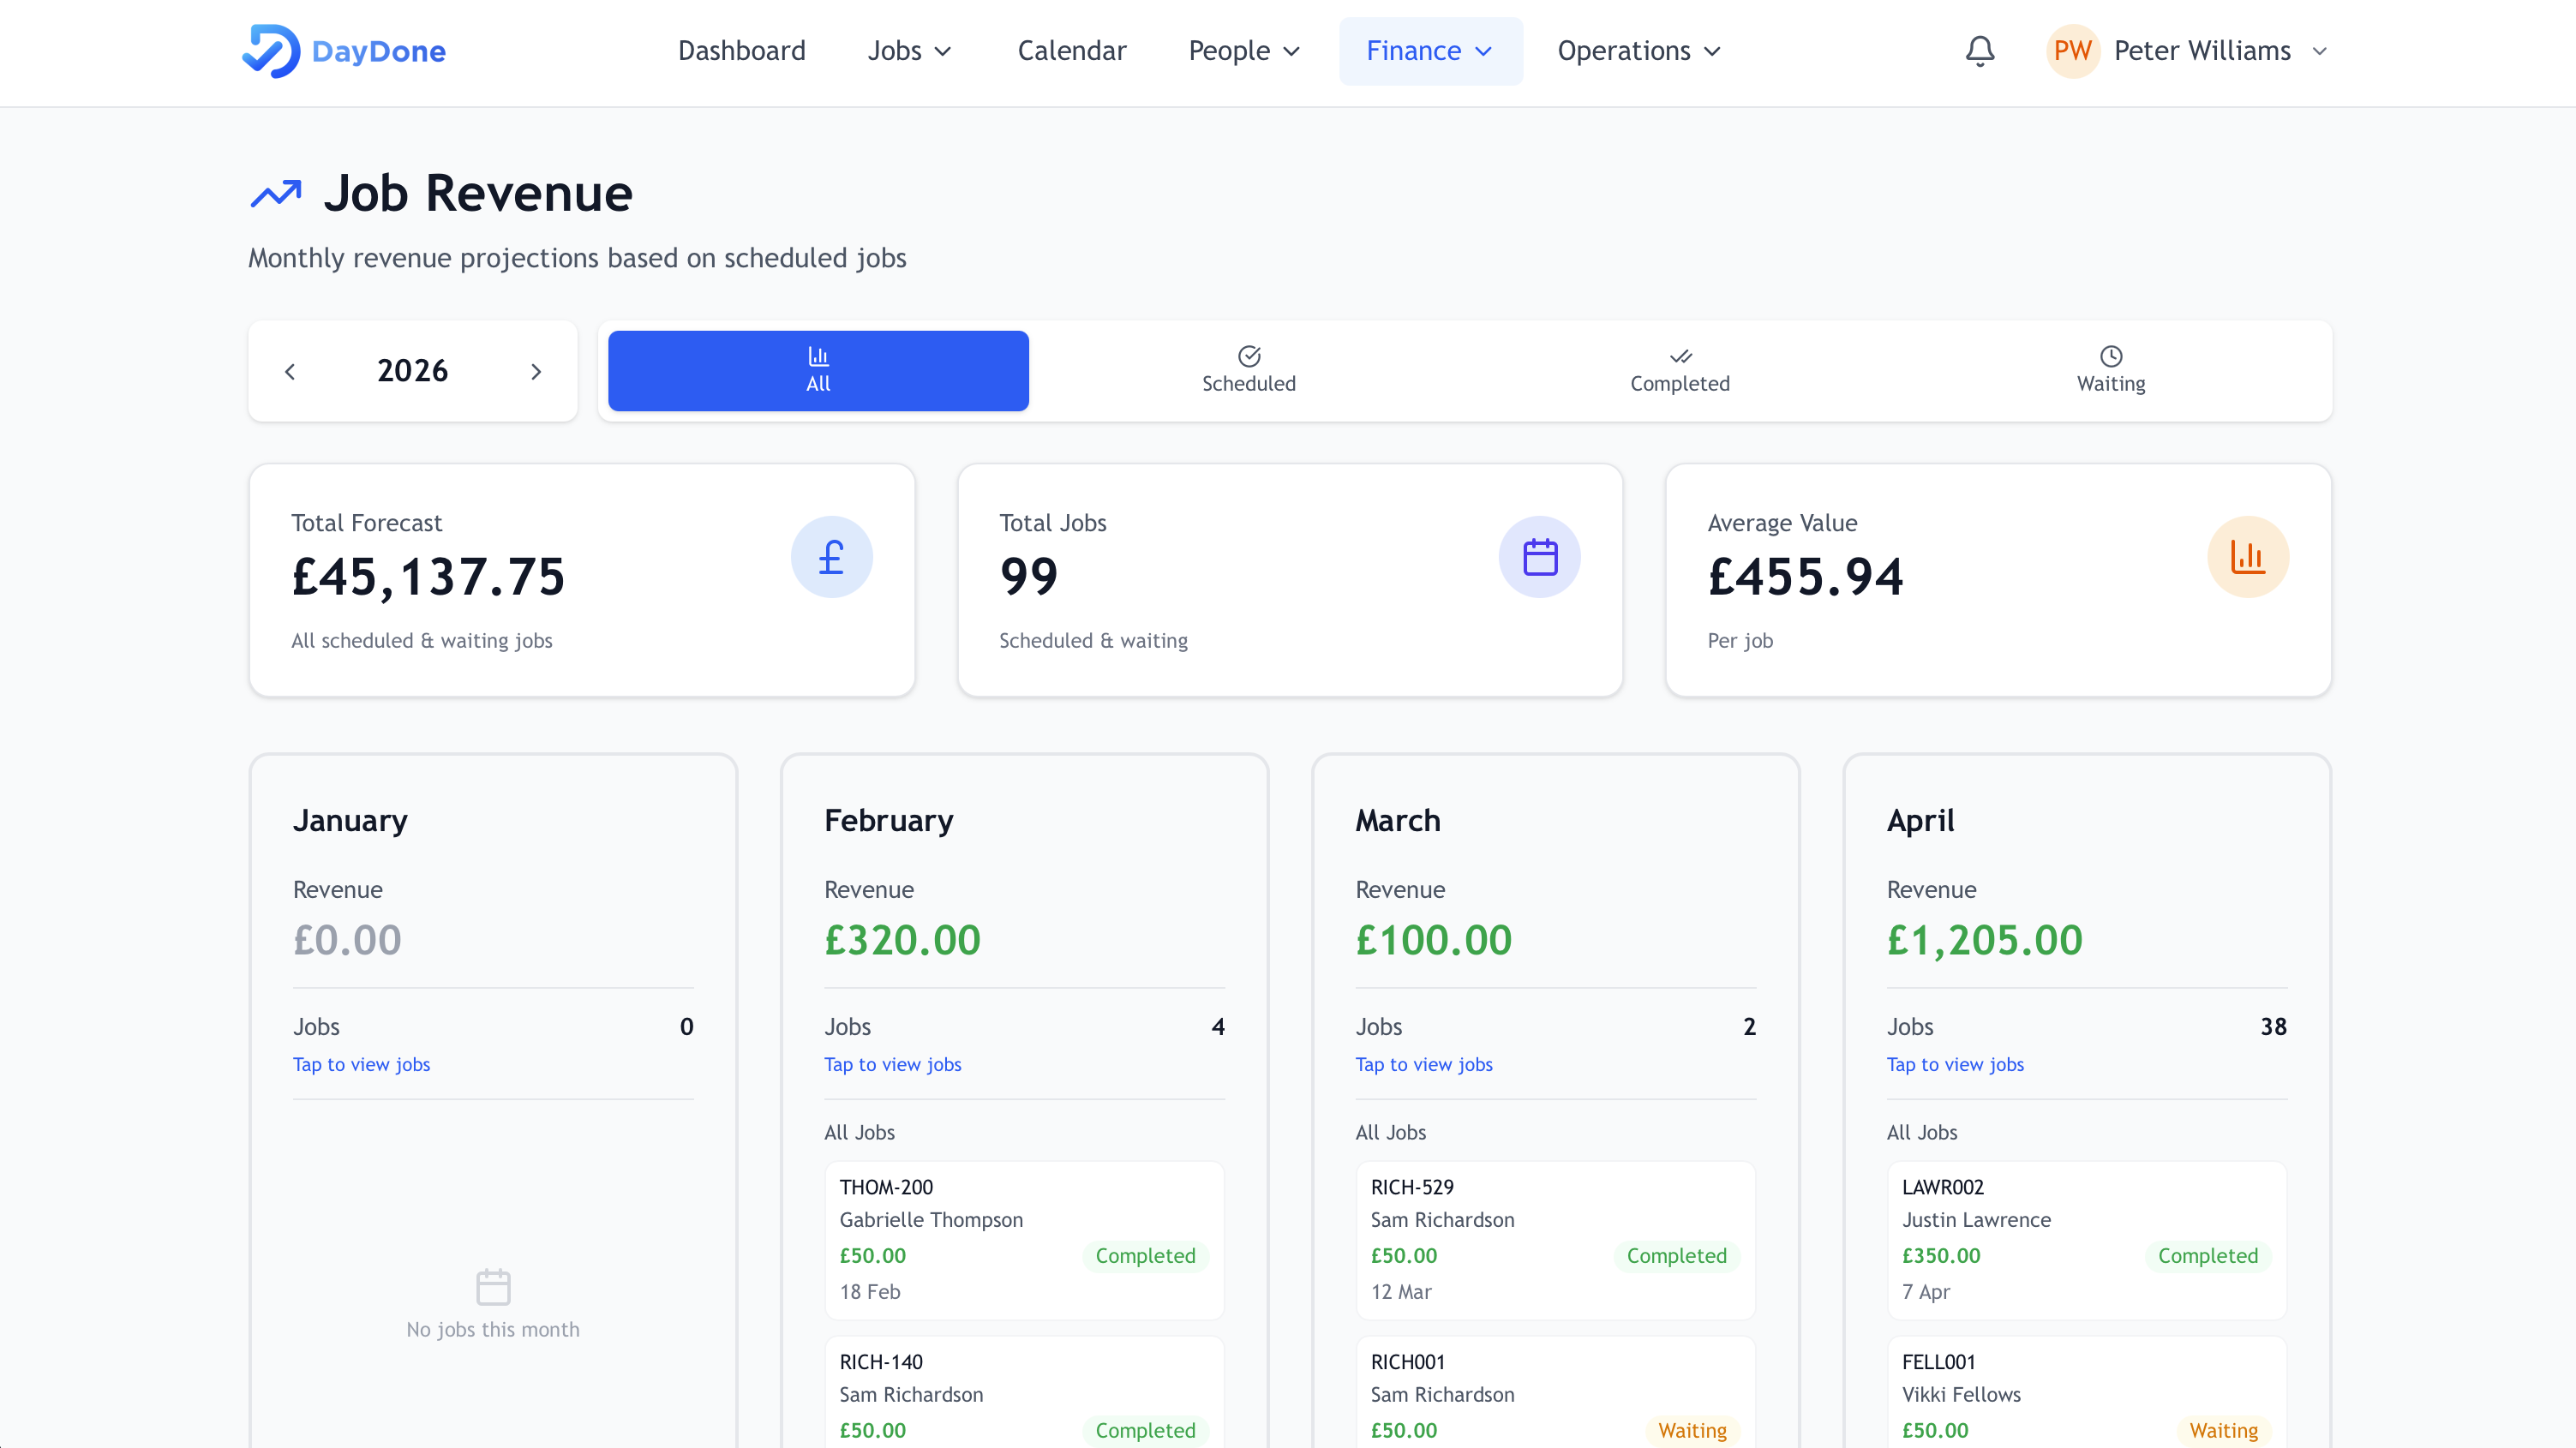Go to previous year
2576x1448 pixels.
290,372
